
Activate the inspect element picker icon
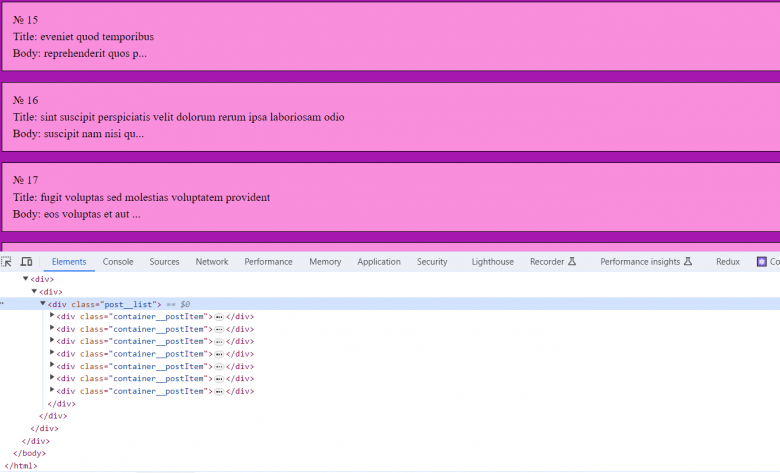[6, 262]
